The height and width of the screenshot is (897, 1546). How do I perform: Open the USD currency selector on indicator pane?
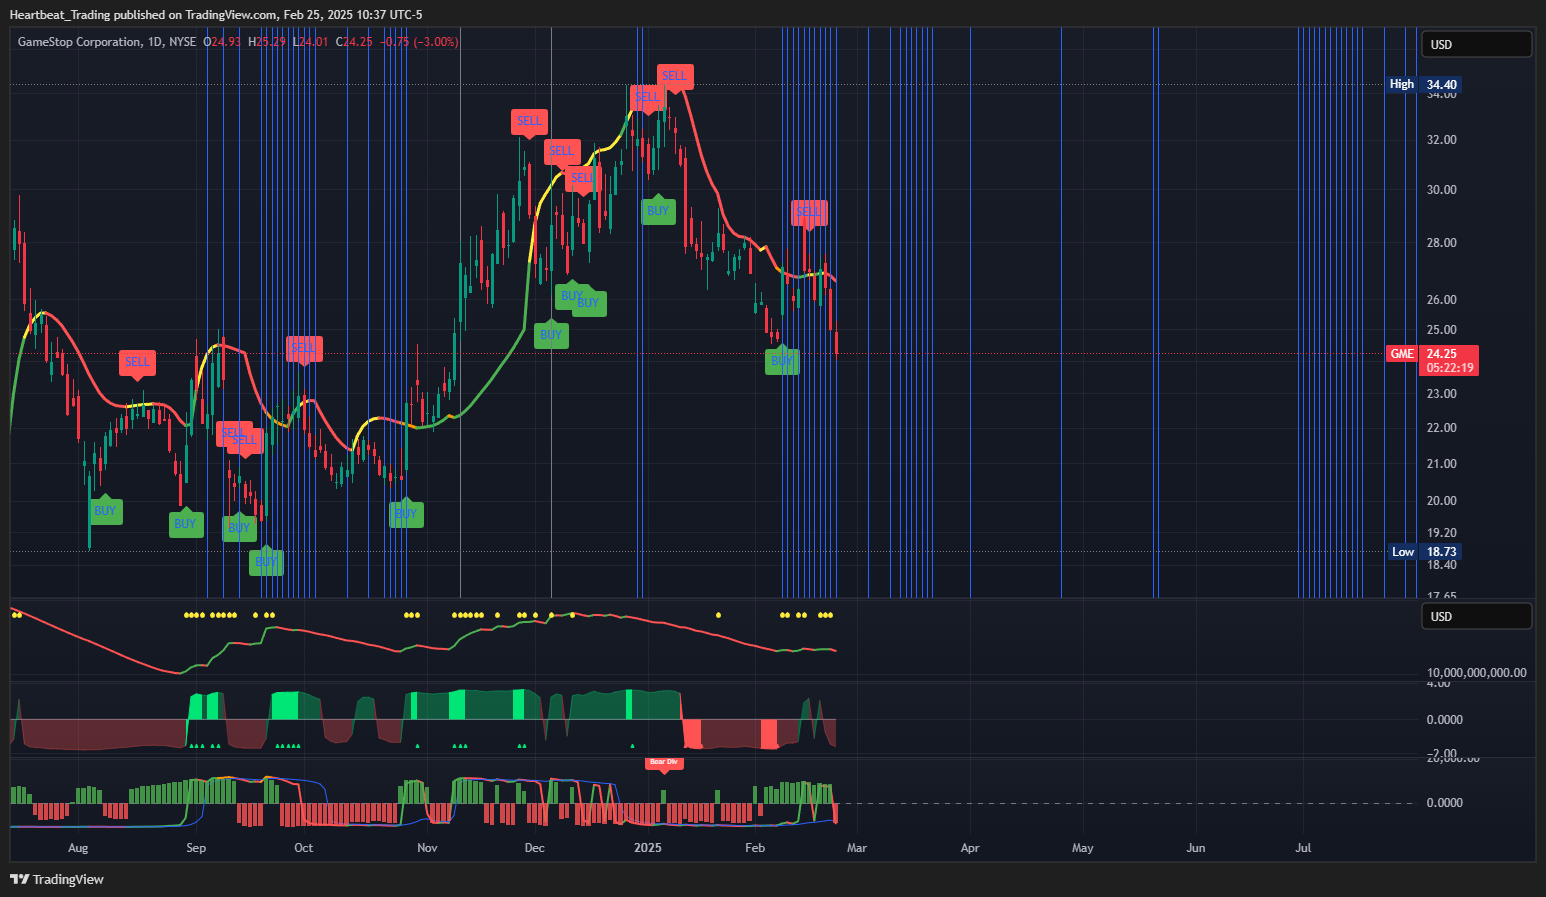1476,617
